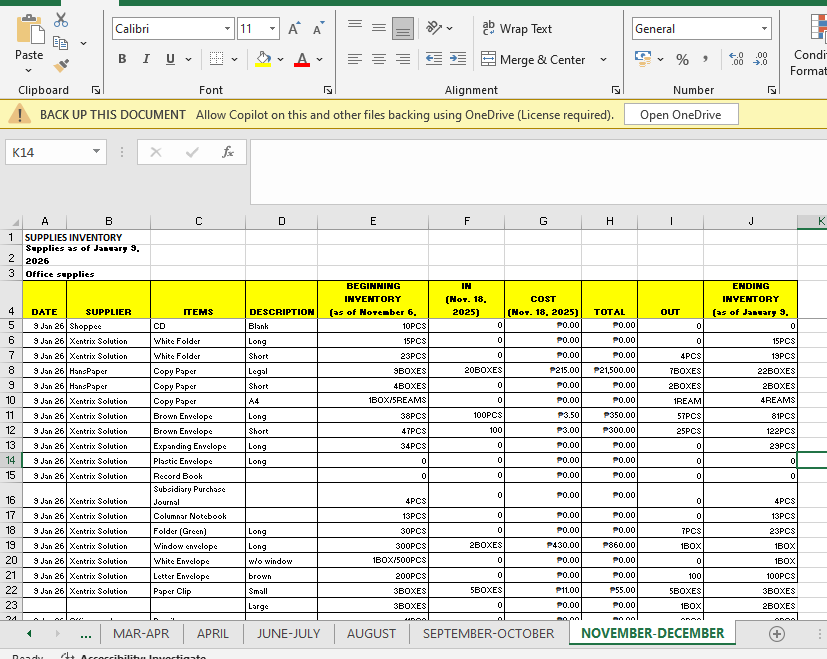Click the Insert Function fx icon

[x=228, y=152]
